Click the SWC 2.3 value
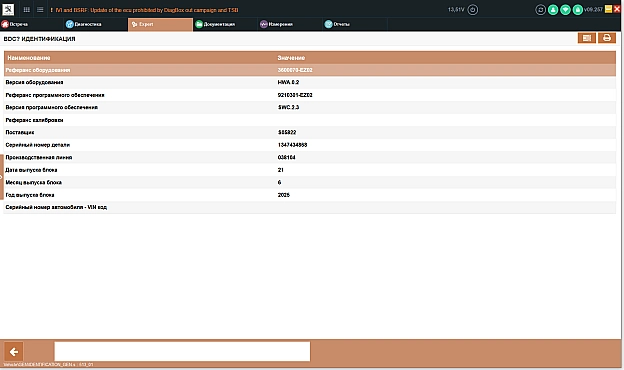624x370 pixels. click(289, 107)
